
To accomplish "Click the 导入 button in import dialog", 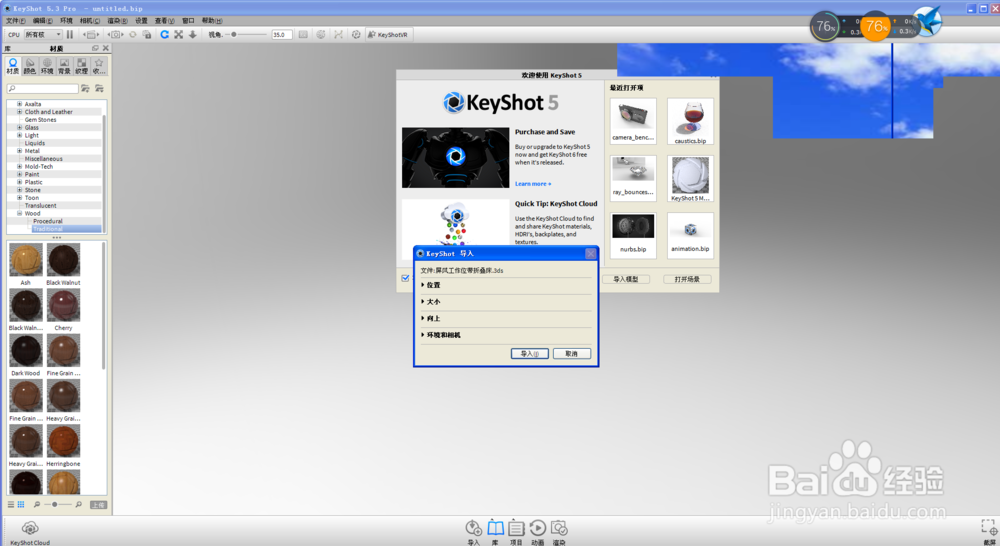I will click(529, 353).
